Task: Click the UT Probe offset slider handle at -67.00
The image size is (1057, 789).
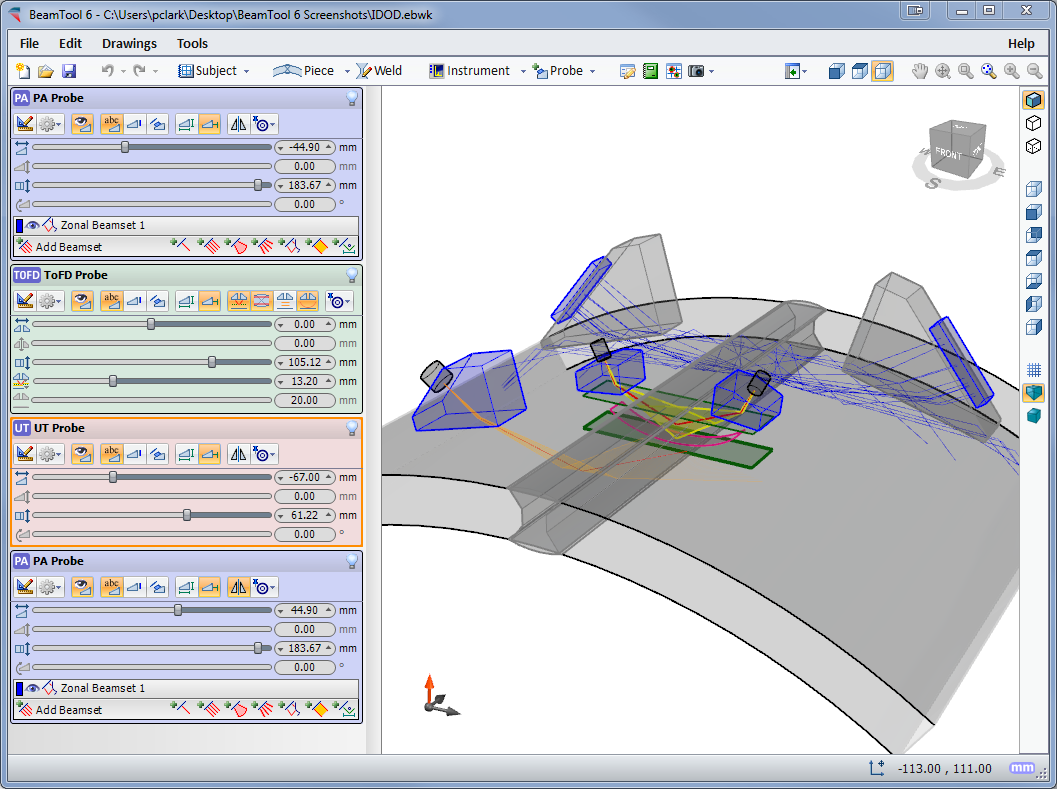Action: [x=113, y=478]
